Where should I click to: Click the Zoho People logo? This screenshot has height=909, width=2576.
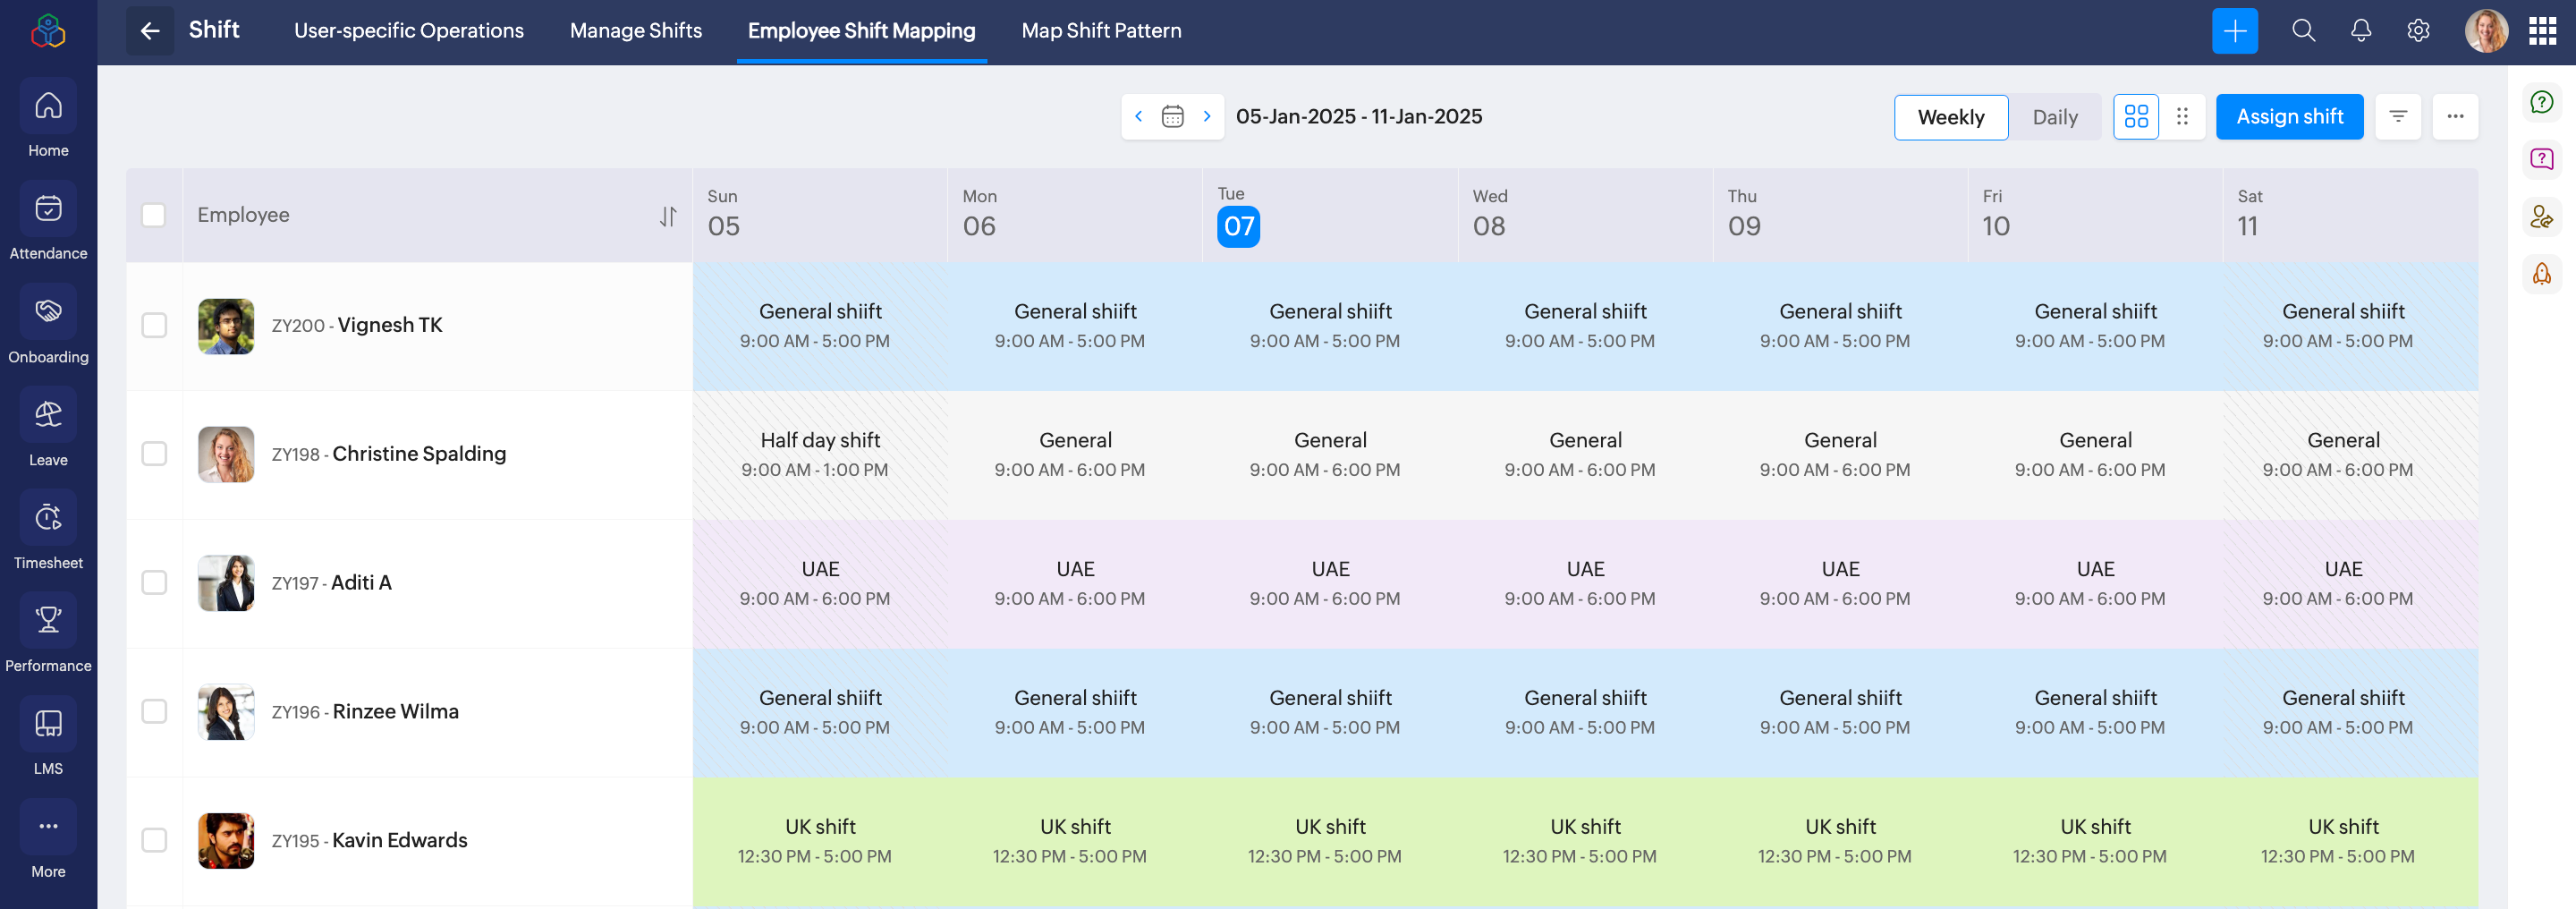[48, 31]
